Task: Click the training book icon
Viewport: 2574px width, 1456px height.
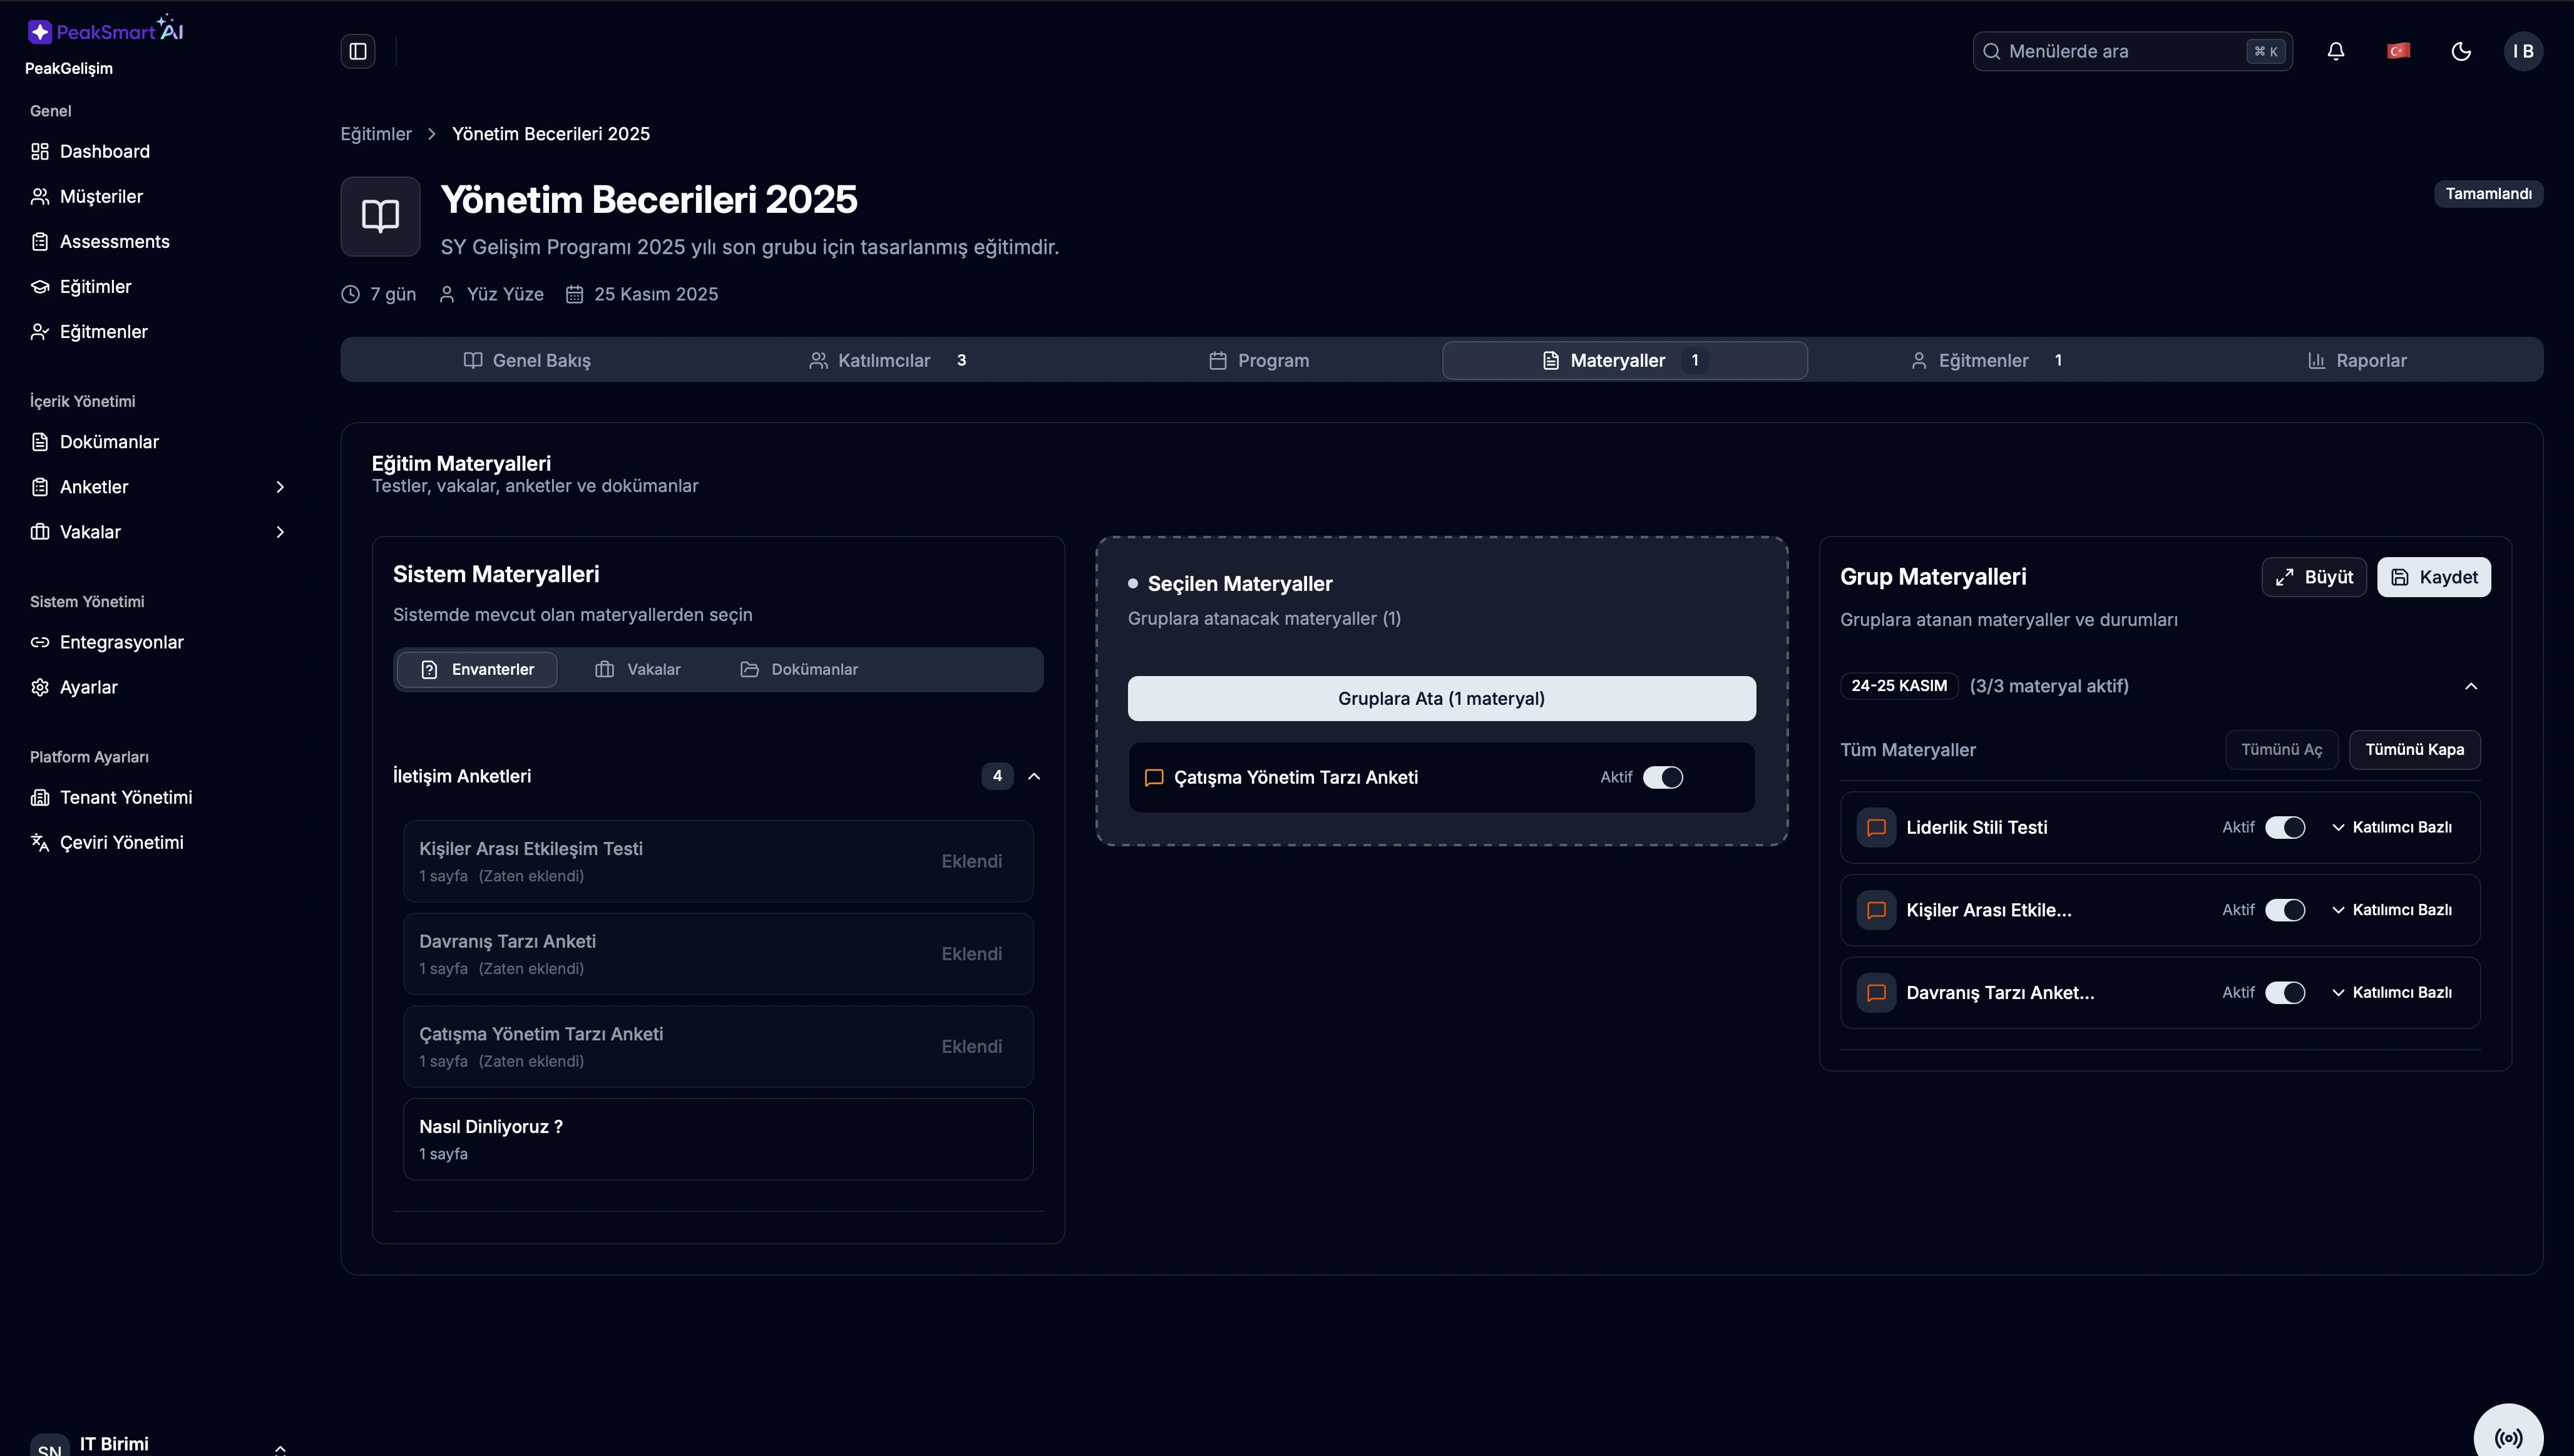Action: [380, 216]
